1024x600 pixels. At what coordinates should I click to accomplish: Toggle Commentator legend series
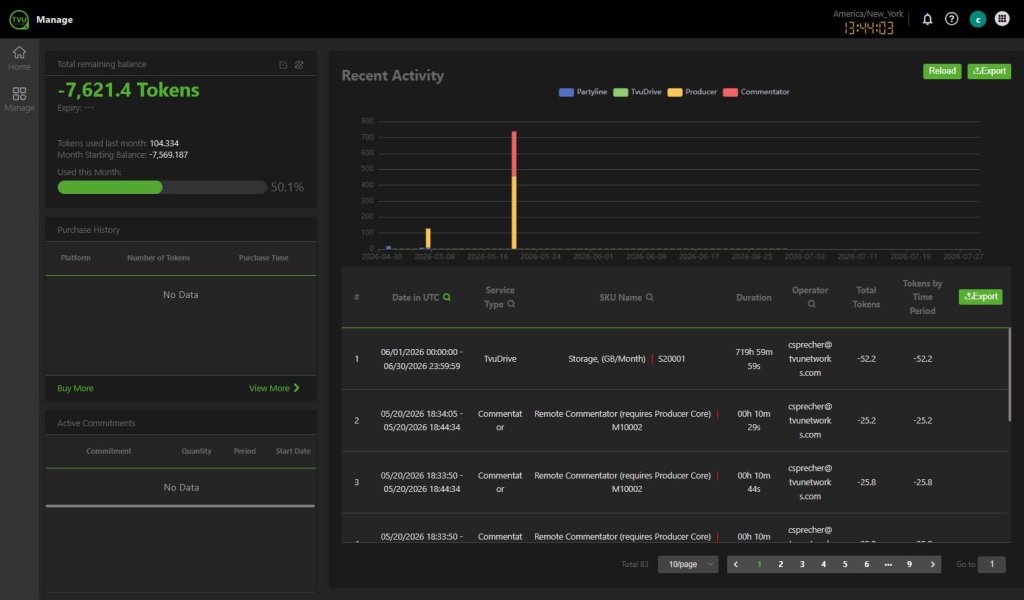coord(756,92)
